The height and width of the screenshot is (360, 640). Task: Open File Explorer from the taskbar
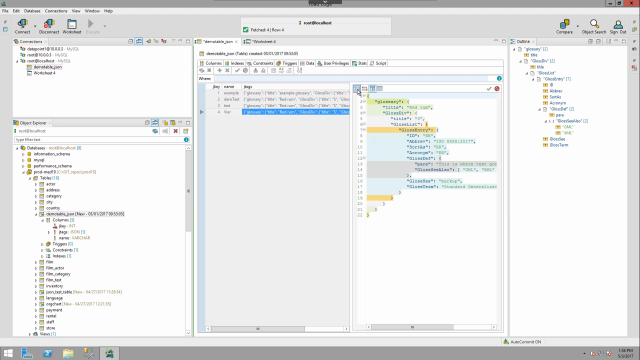[x=68, y=353]
